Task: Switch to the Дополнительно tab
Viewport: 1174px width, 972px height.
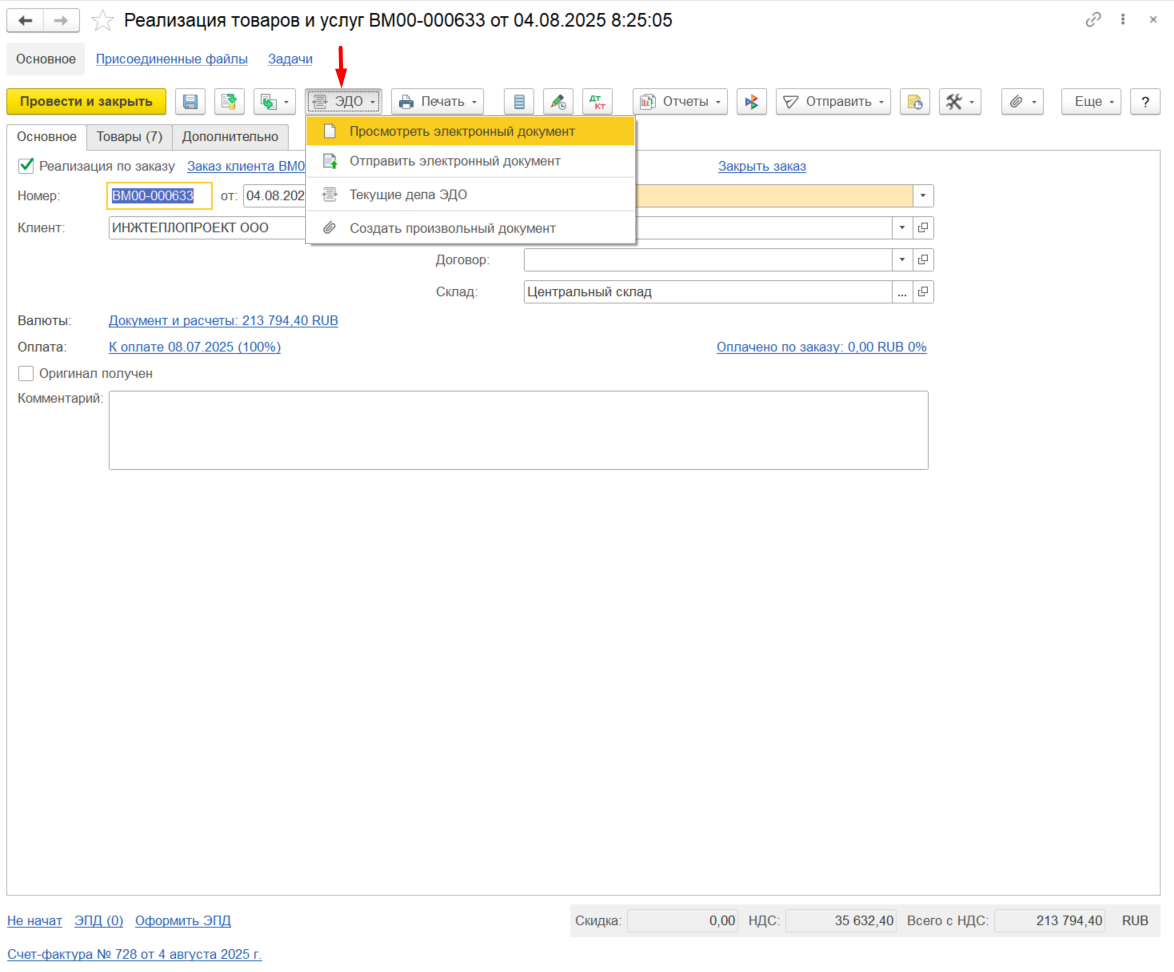Action: click(230, 137)
